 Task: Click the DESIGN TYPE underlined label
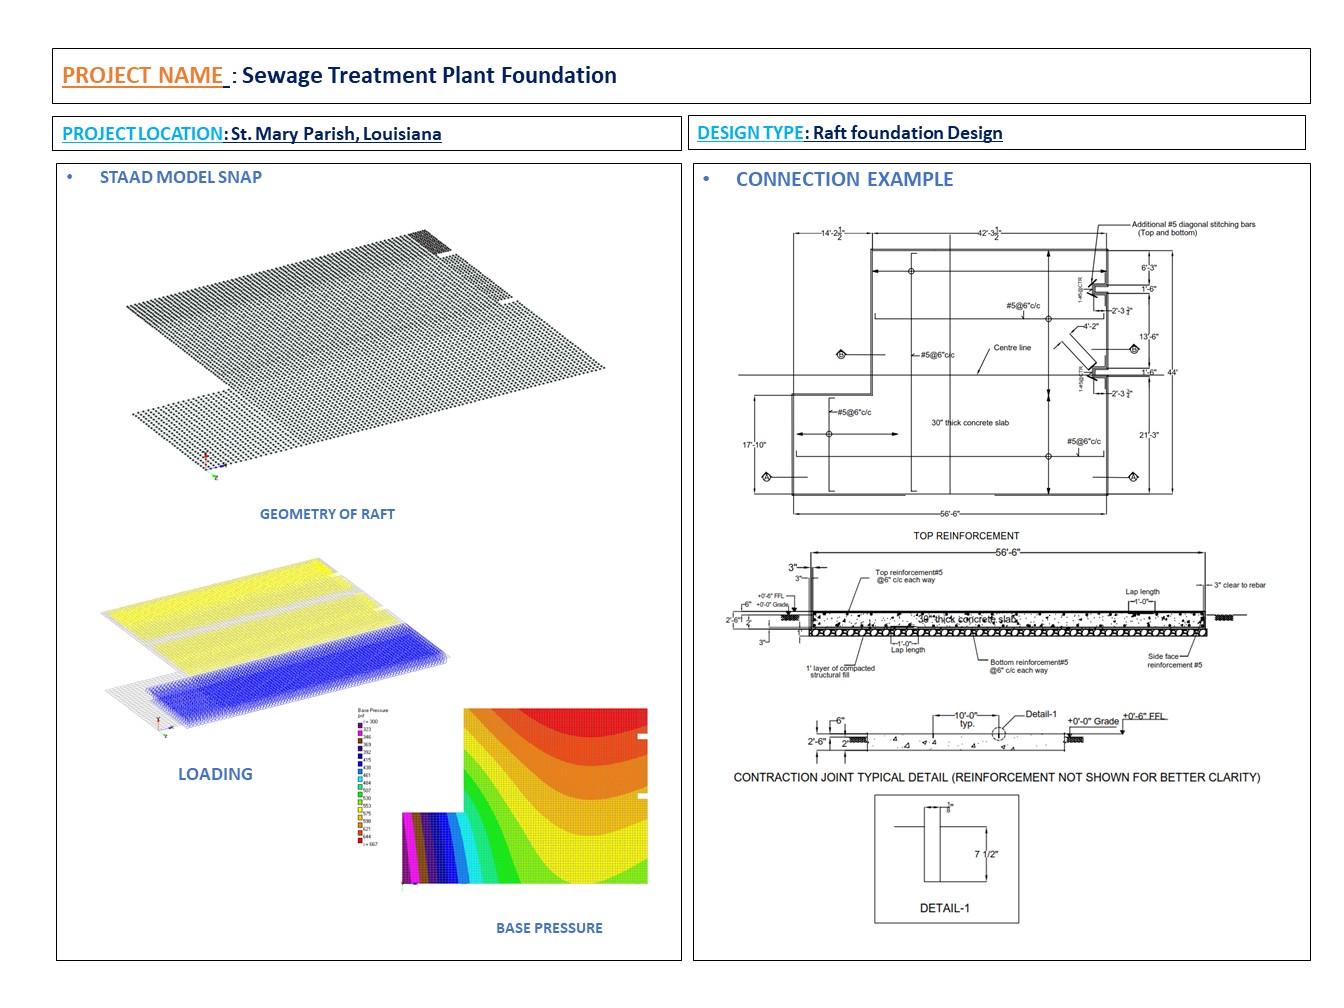(x=750, y=133)
